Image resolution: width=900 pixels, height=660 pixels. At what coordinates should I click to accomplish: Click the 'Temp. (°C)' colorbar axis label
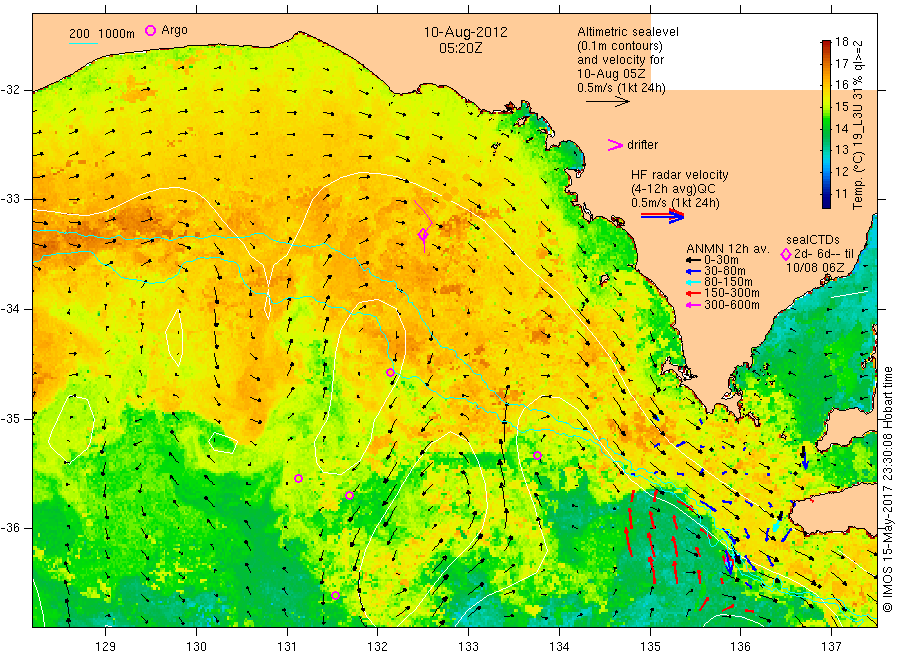[858, 179]
